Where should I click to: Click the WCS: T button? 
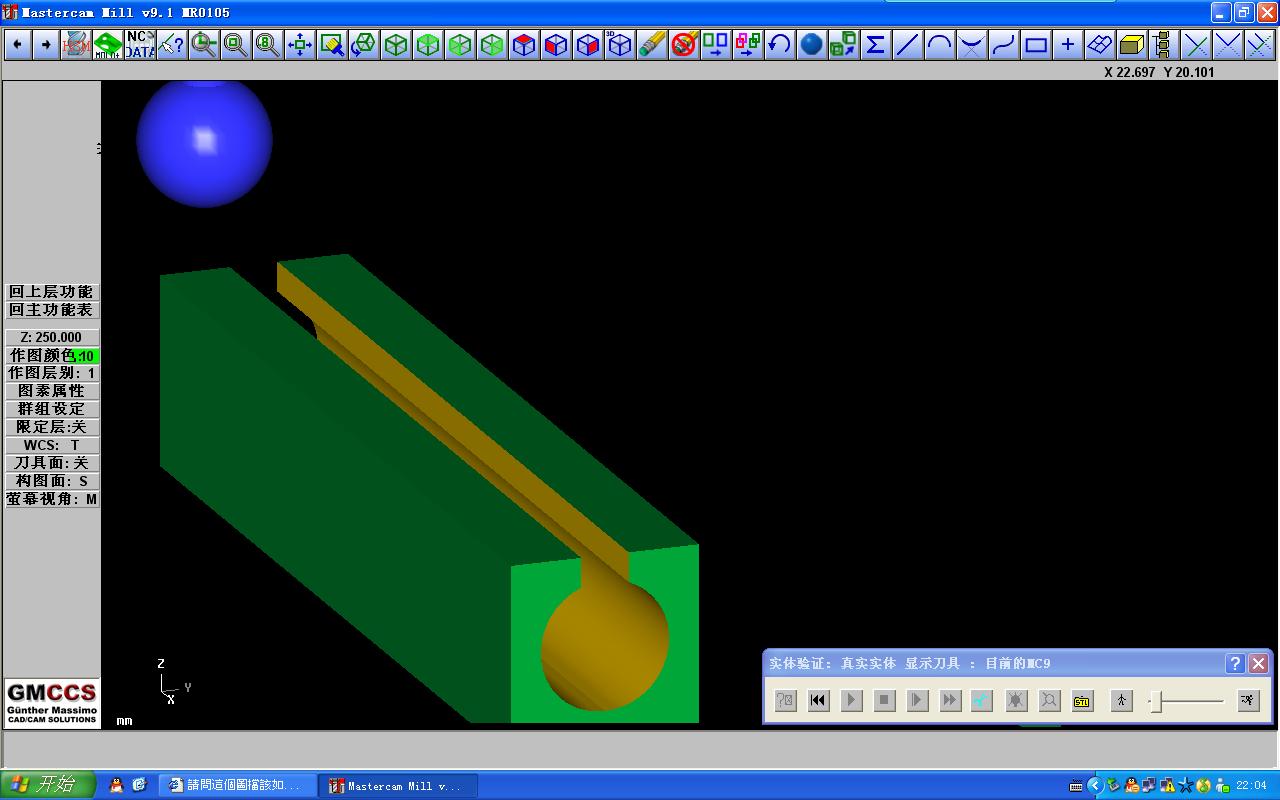52,445
